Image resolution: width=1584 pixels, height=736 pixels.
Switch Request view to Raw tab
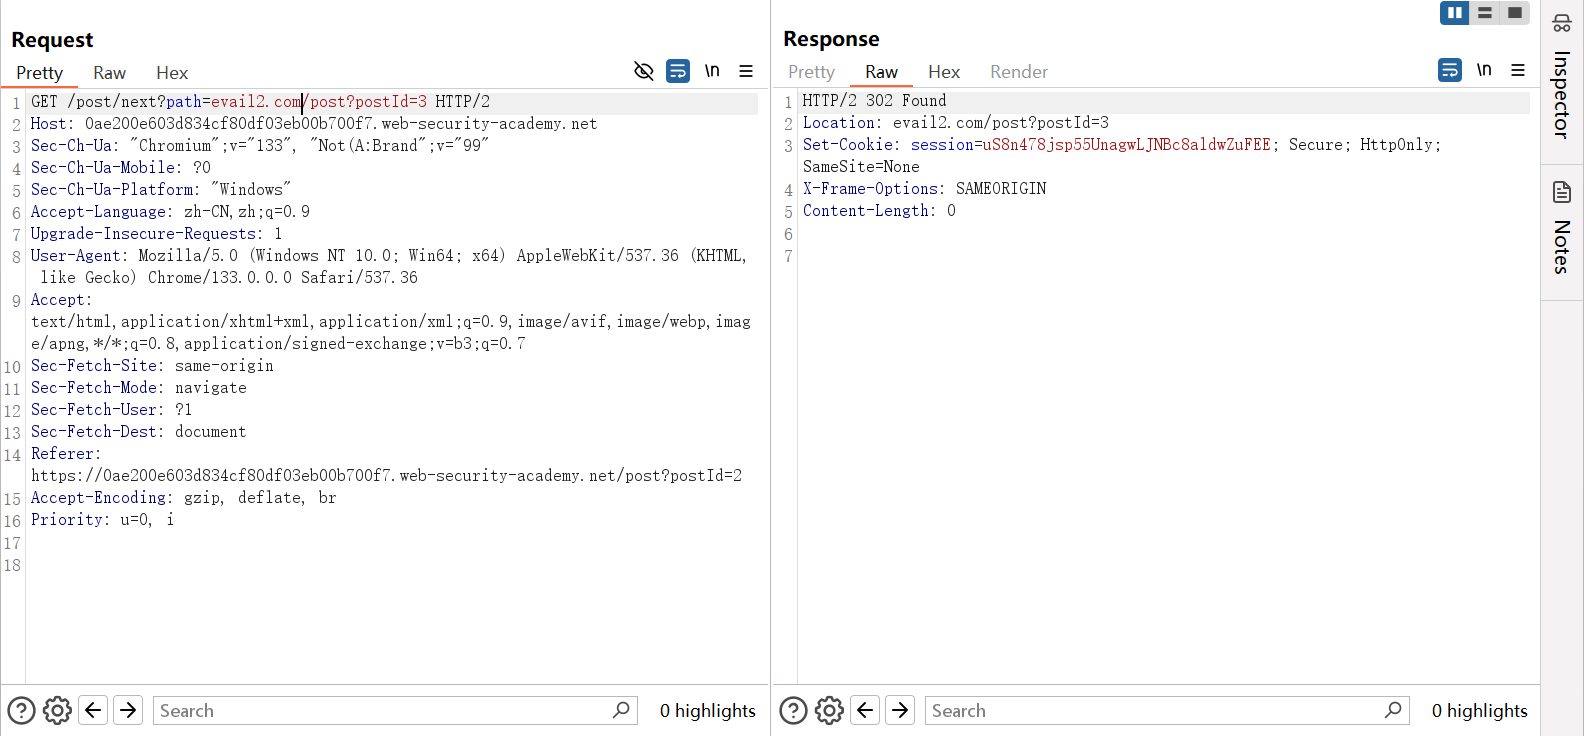coord(109,73)
